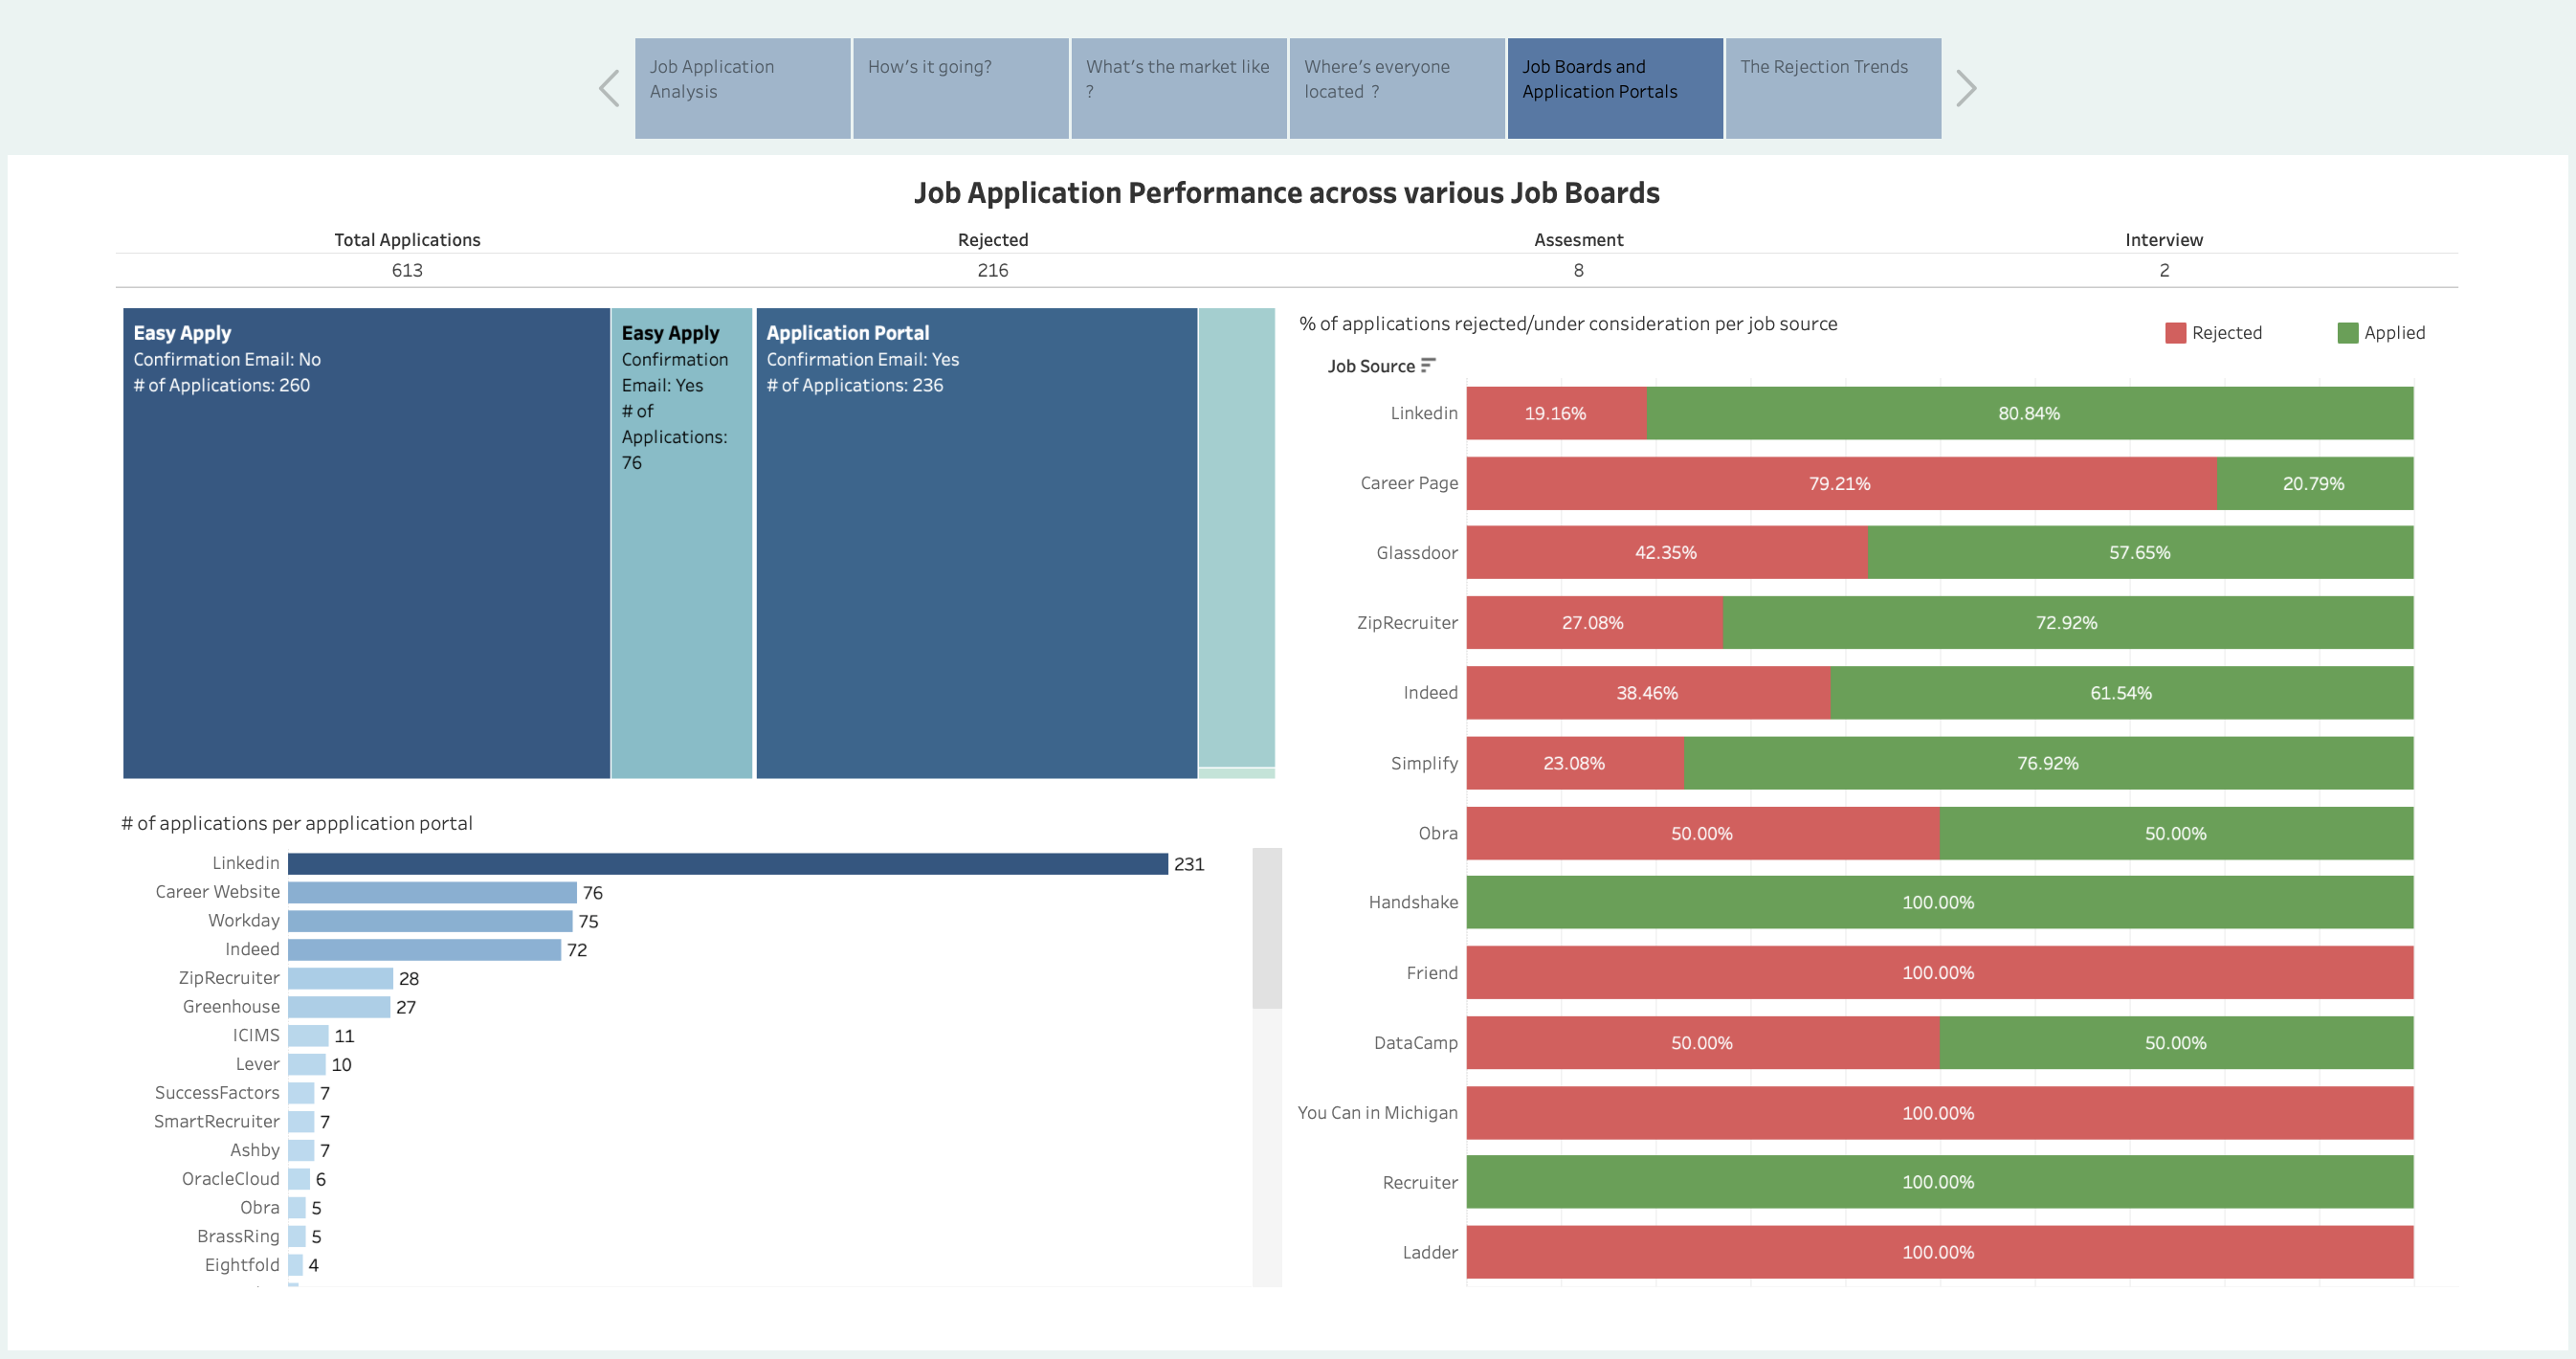Switch to How's it going? tab

tap(960, 88)
